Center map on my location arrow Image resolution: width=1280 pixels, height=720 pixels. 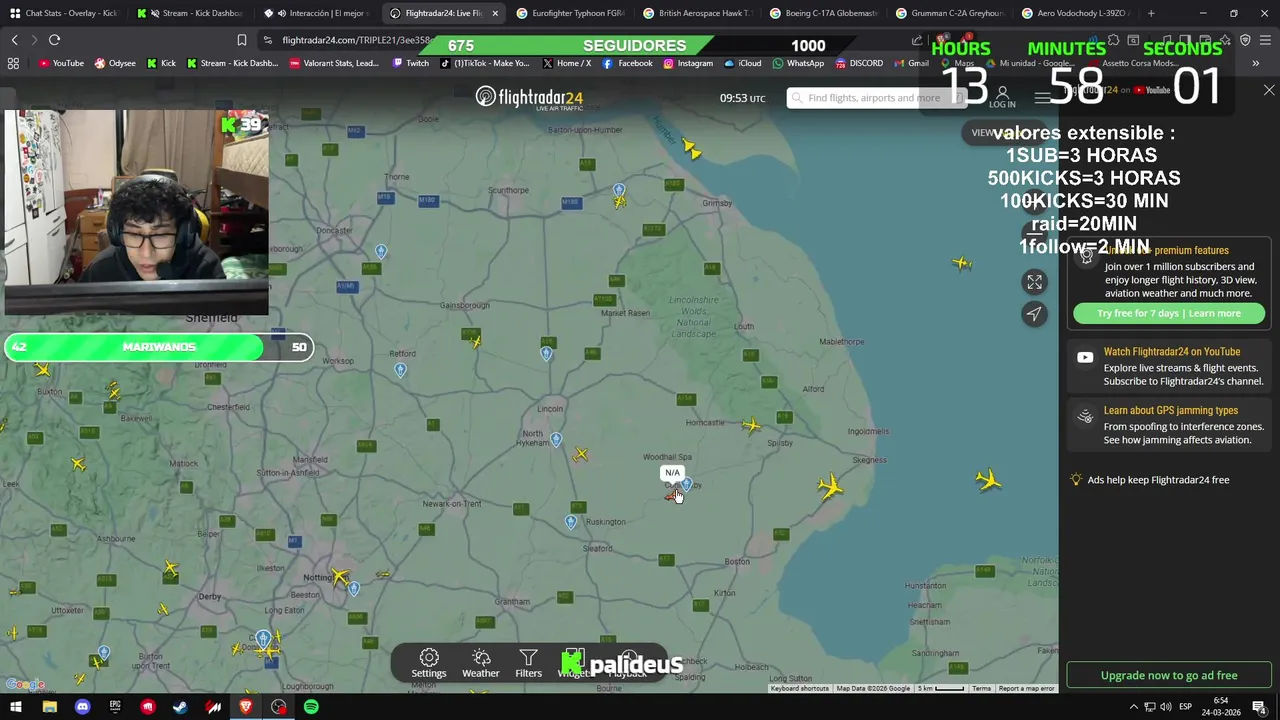tap(1034, 314)
